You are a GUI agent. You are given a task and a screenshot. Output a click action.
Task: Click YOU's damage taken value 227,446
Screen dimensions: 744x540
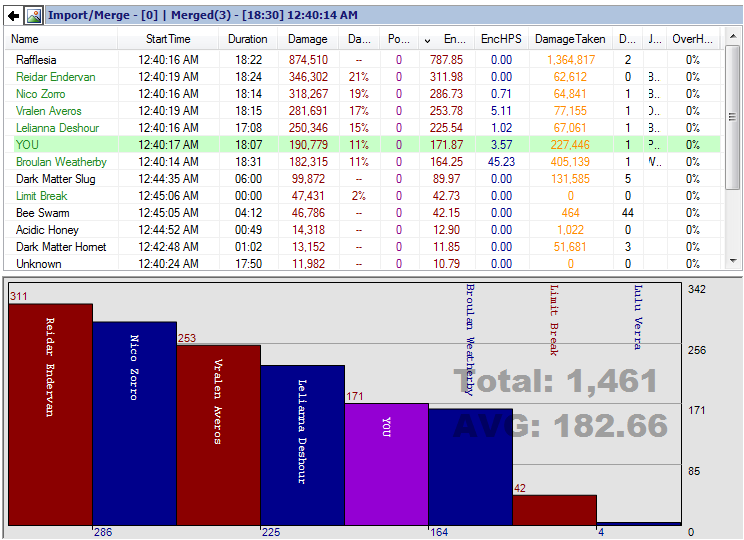coord(570,145)
